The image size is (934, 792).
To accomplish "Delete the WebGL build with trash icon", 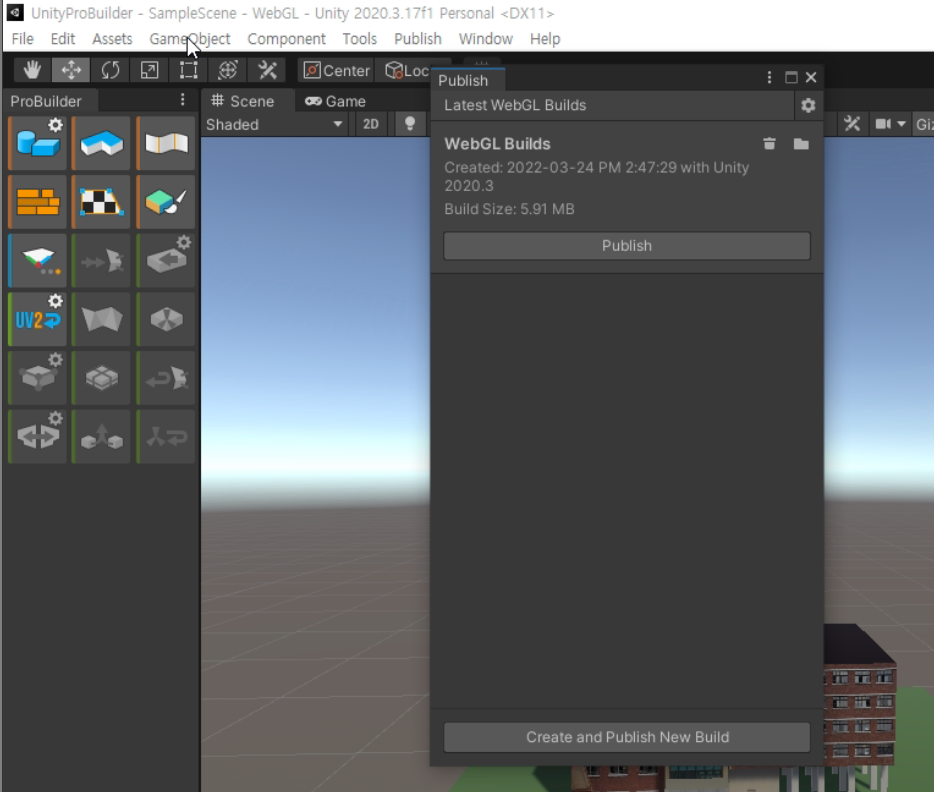I will click(x=769, y=144).
